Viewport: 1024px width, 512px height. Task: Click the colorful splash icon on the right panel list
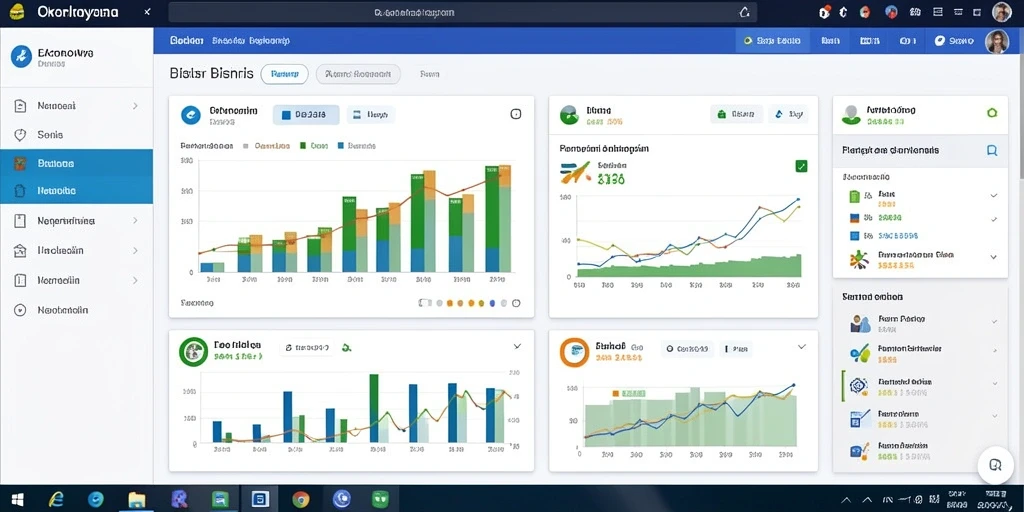859,259
